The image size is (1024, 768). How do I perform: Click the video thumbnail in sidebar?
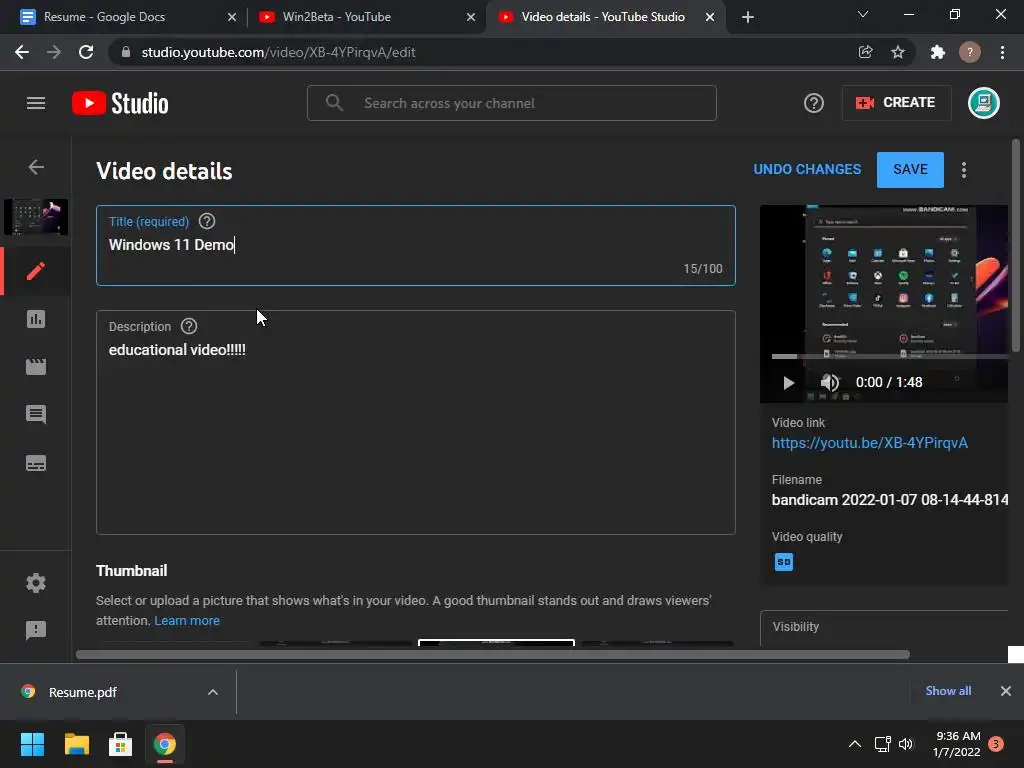tap(36, 217)
